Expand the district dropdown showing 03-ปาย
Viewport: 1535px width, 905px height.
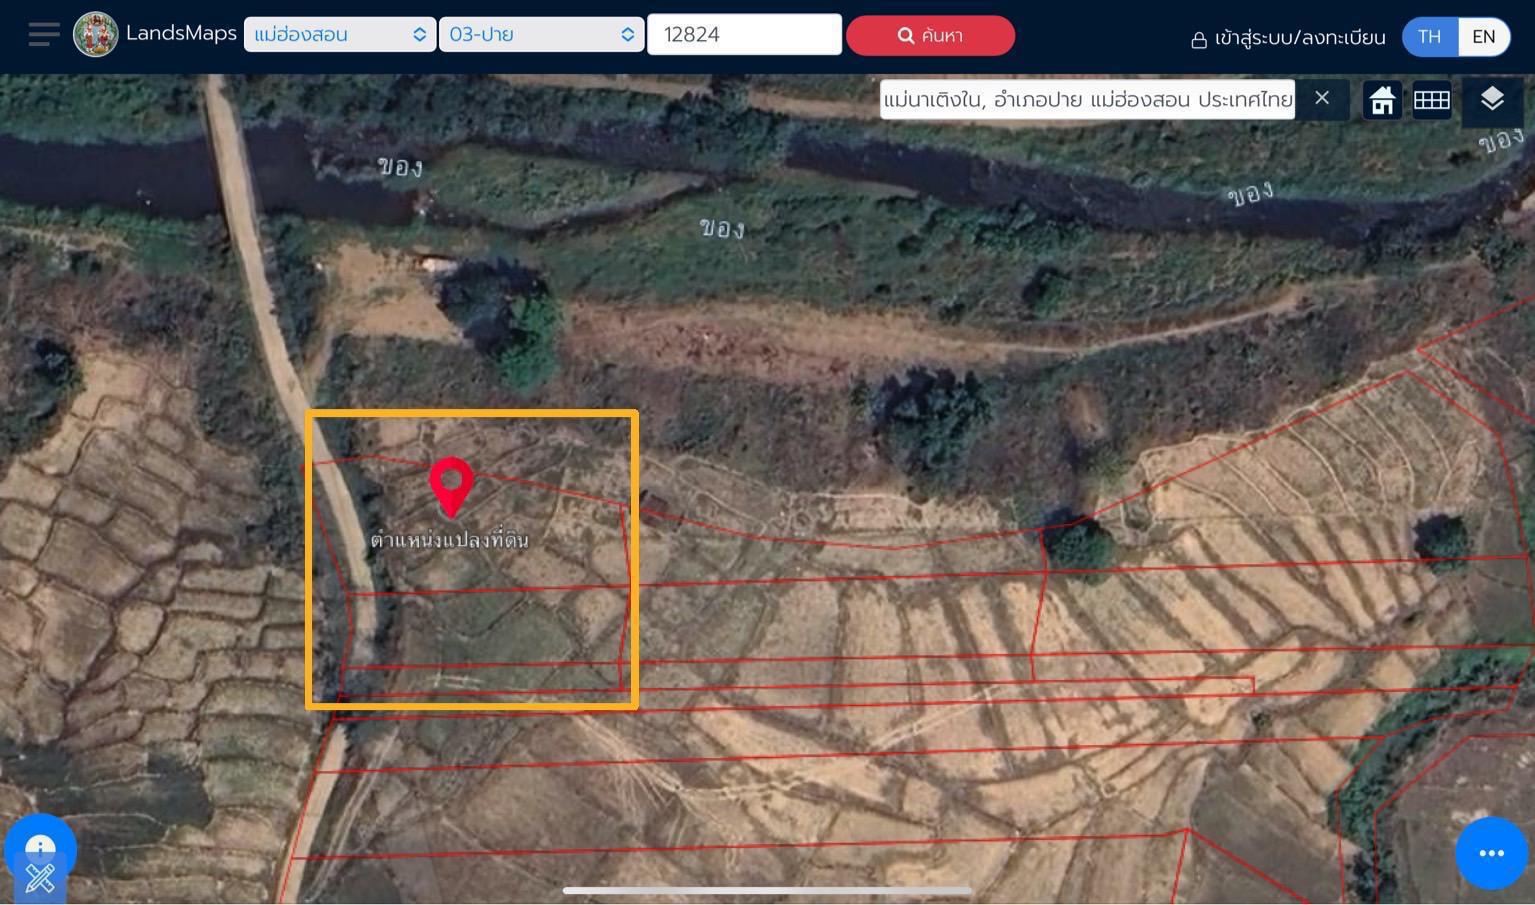click(540, 35)
